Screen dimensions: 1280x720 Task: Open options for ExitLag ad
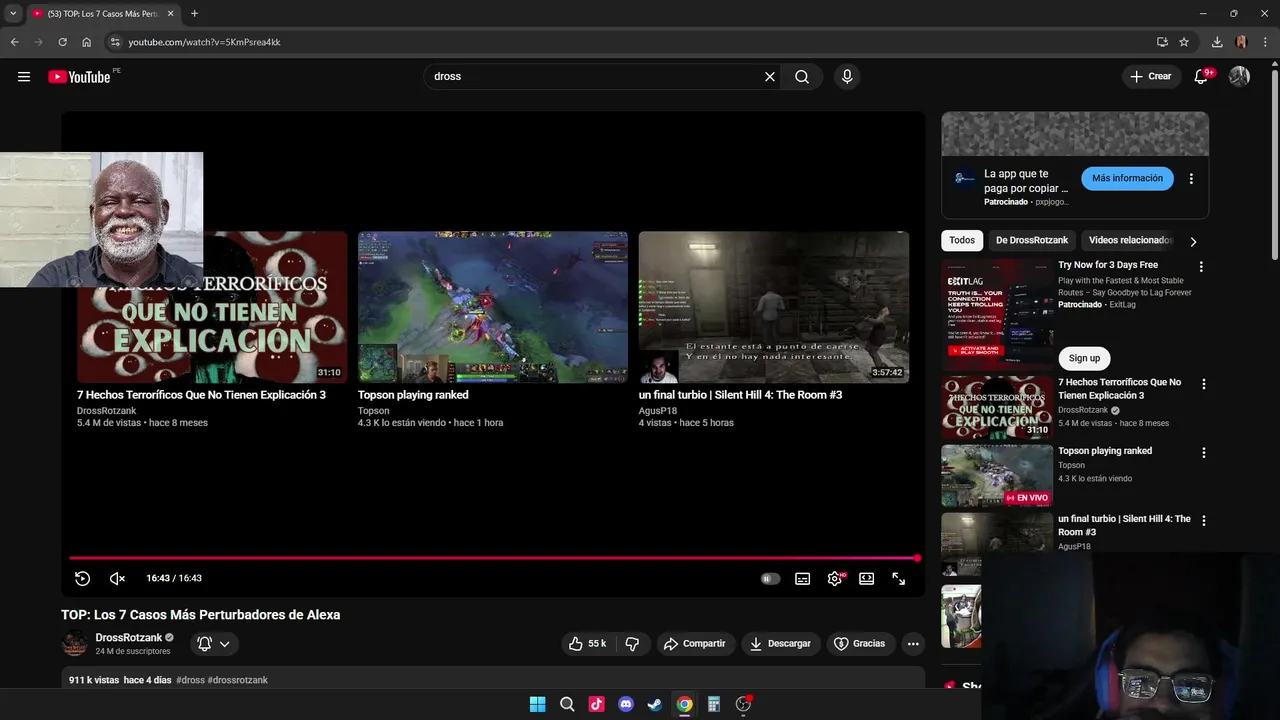[x=1201, y=267]
